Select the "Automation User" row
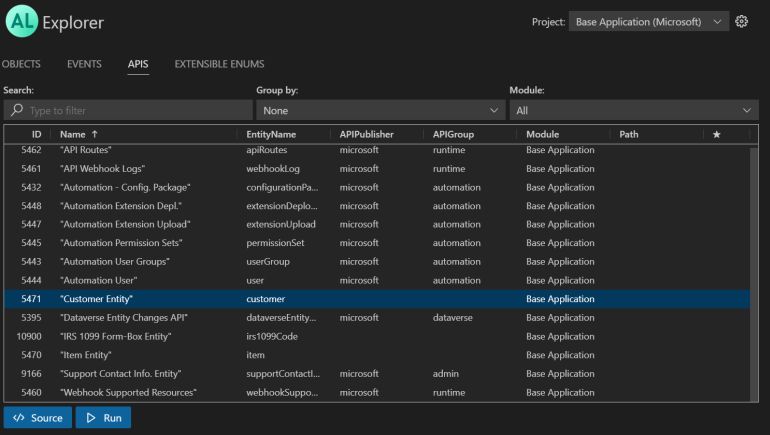The width and height of the screenshot is (770, 435). (377, 280)
